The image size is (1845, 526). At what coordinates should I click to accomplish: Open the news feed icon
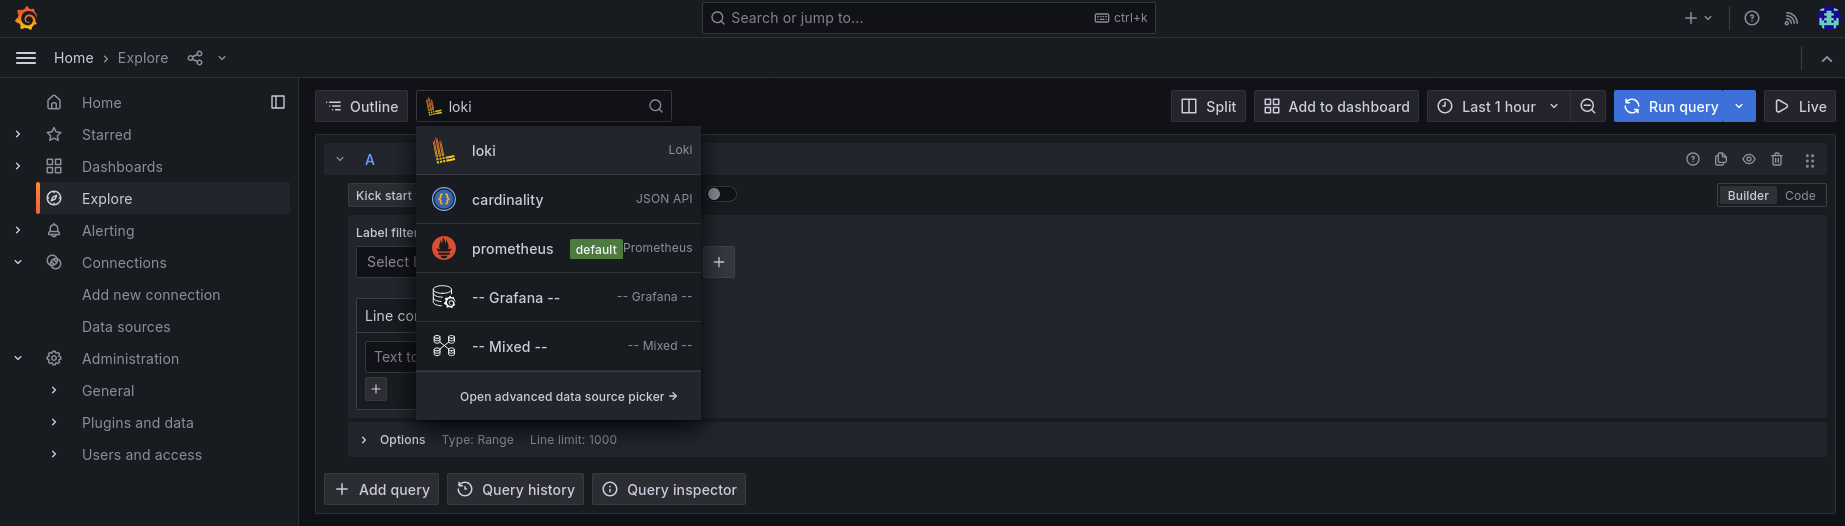click(1791, 18)
